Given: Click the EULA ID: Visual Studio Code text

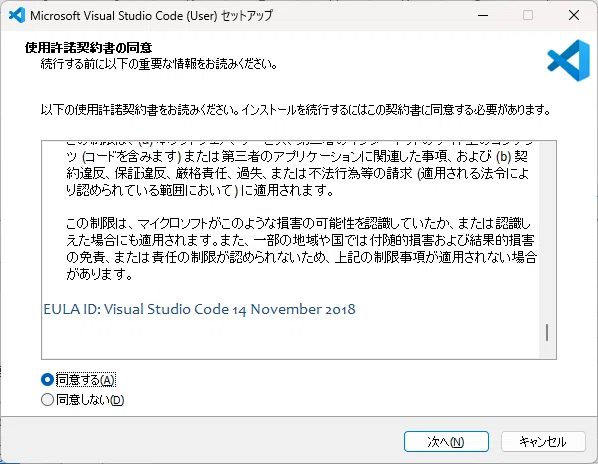Looking at the screenshot, I should pyautogui.click(x=199, y=309).
